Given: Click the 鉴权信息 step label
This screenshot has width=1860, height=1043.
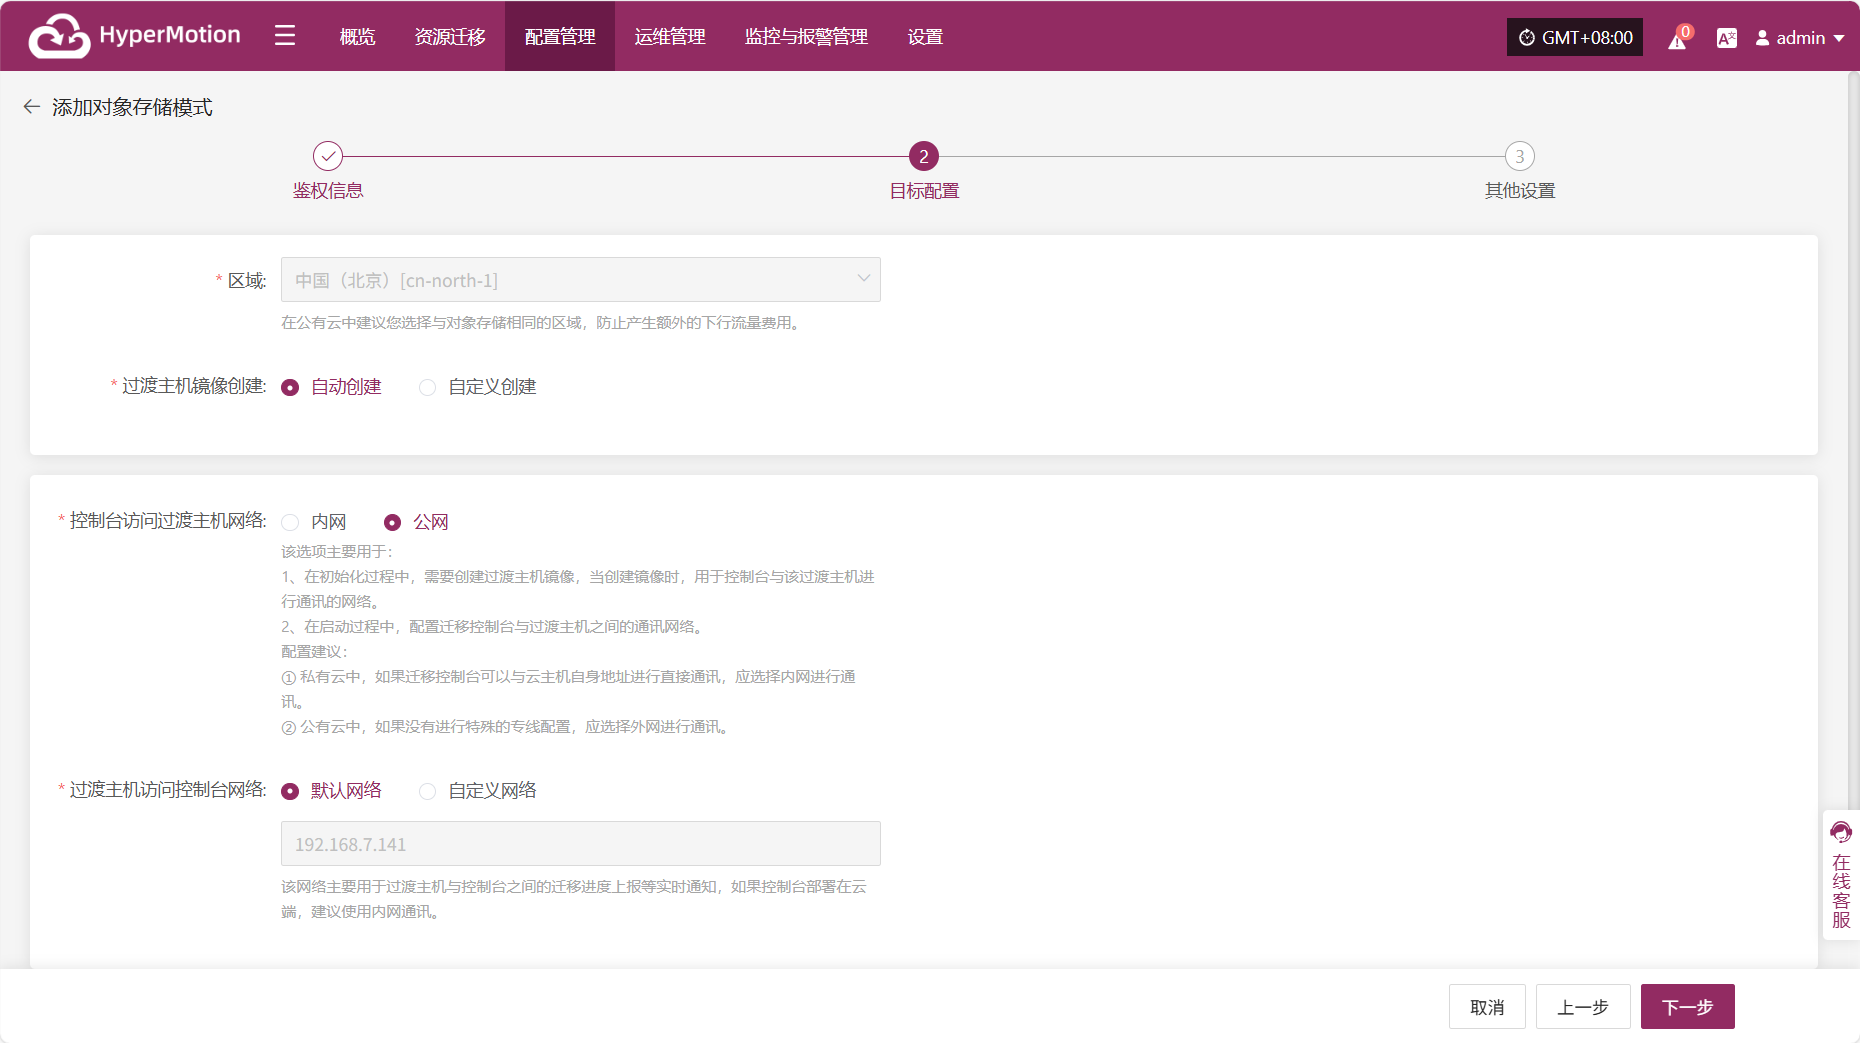Looking at the screenshot, I should point(328,191).
